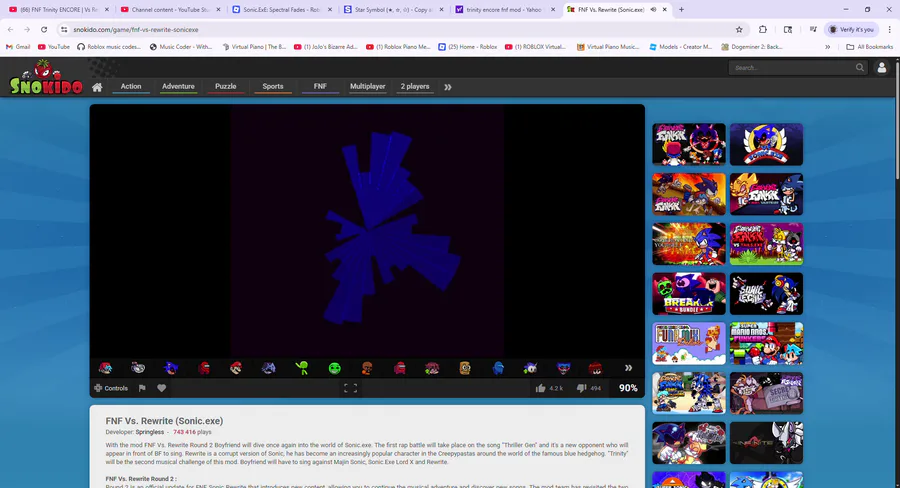
Task: Go back to the previous page
Action: tap(11, 29)
